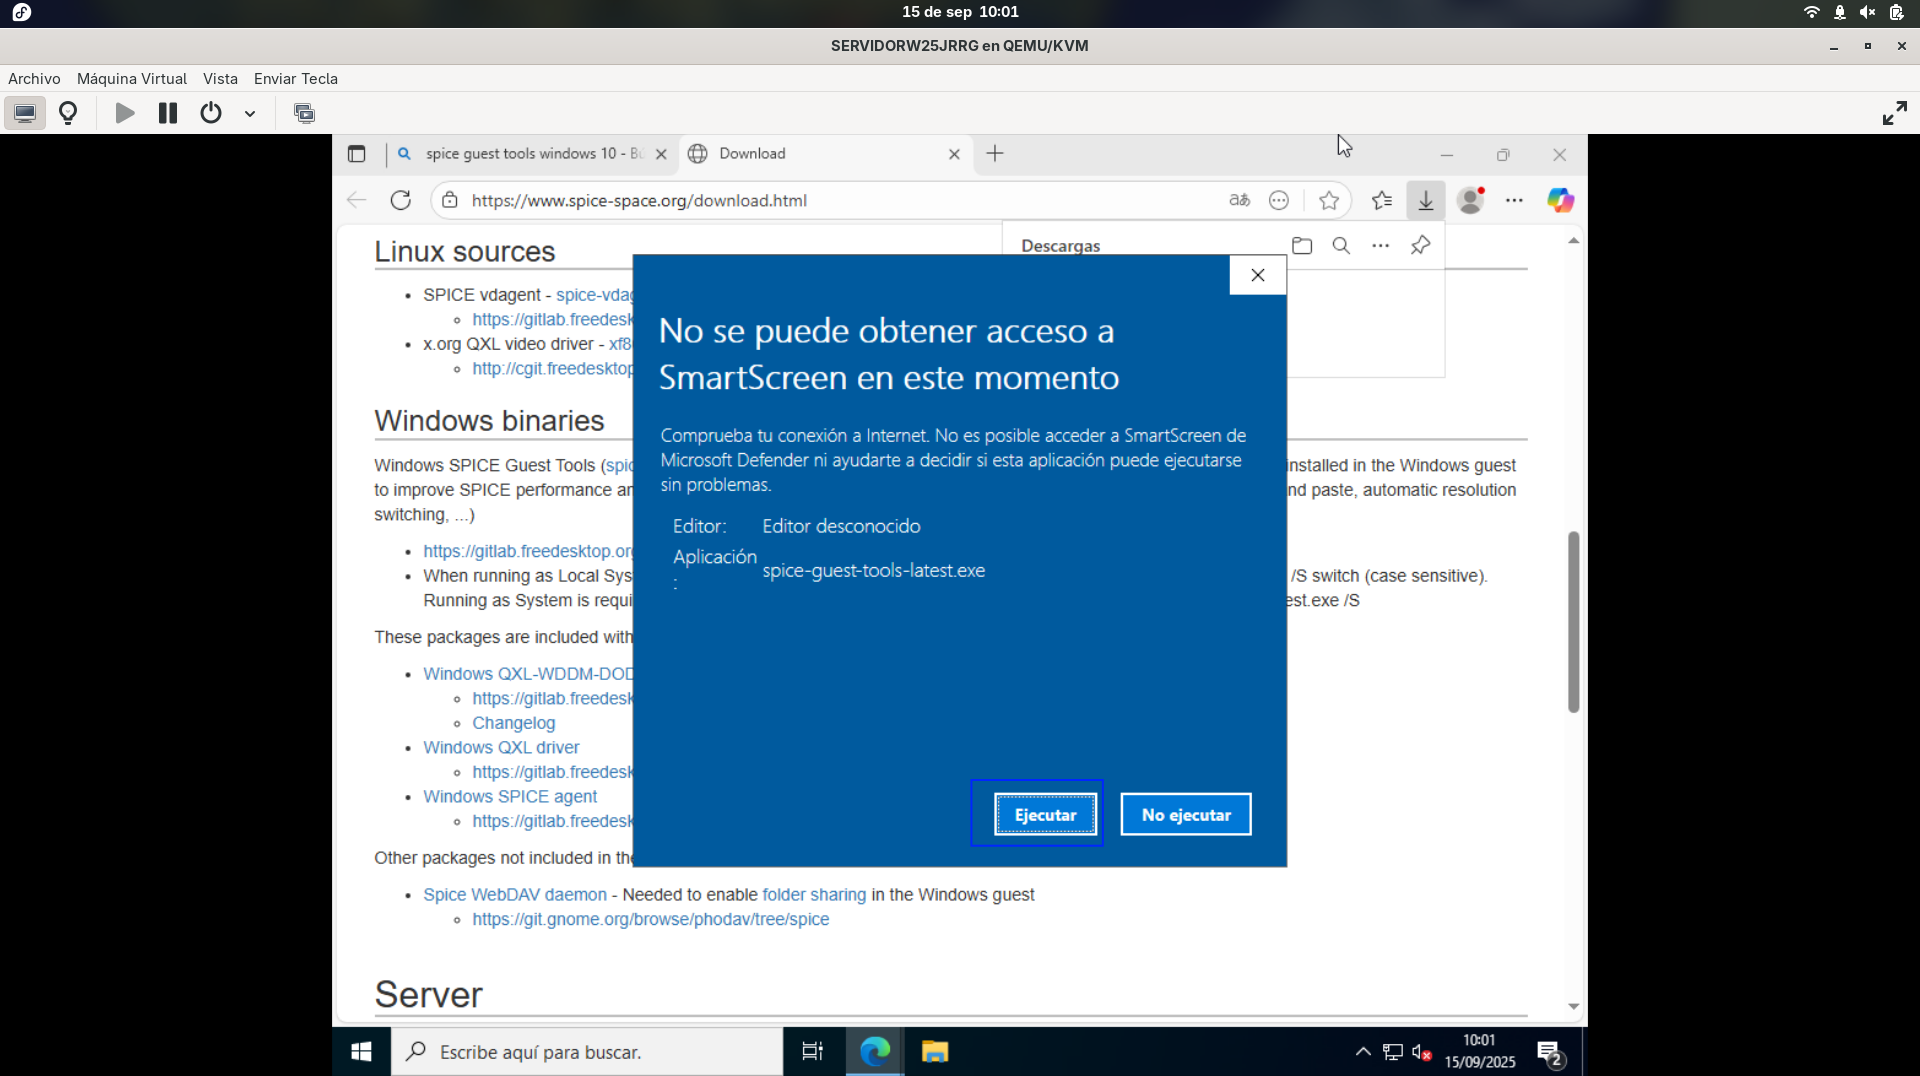Open the Windows QXL-WDDM-DOD link
Image resolution: width=1920 pixels, height=1076 pixels.
click(x=528, y=674)
